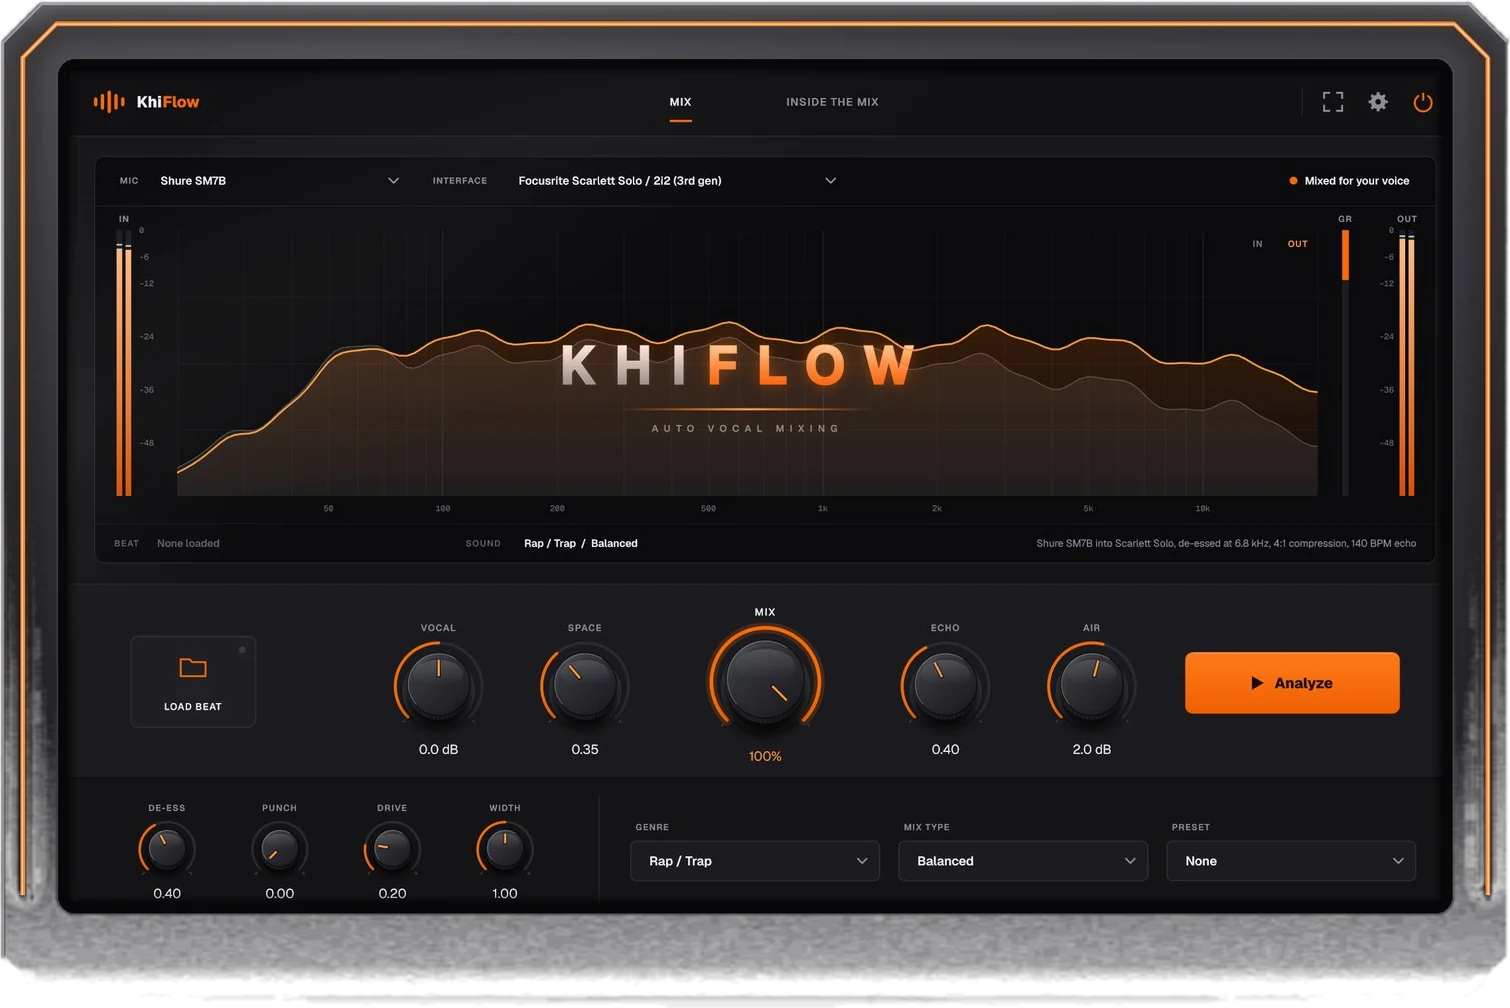Switch to the INSIDE THE MIX tab
Viewport: 1510px width, 1008px height.
click(x=832, y=102)
